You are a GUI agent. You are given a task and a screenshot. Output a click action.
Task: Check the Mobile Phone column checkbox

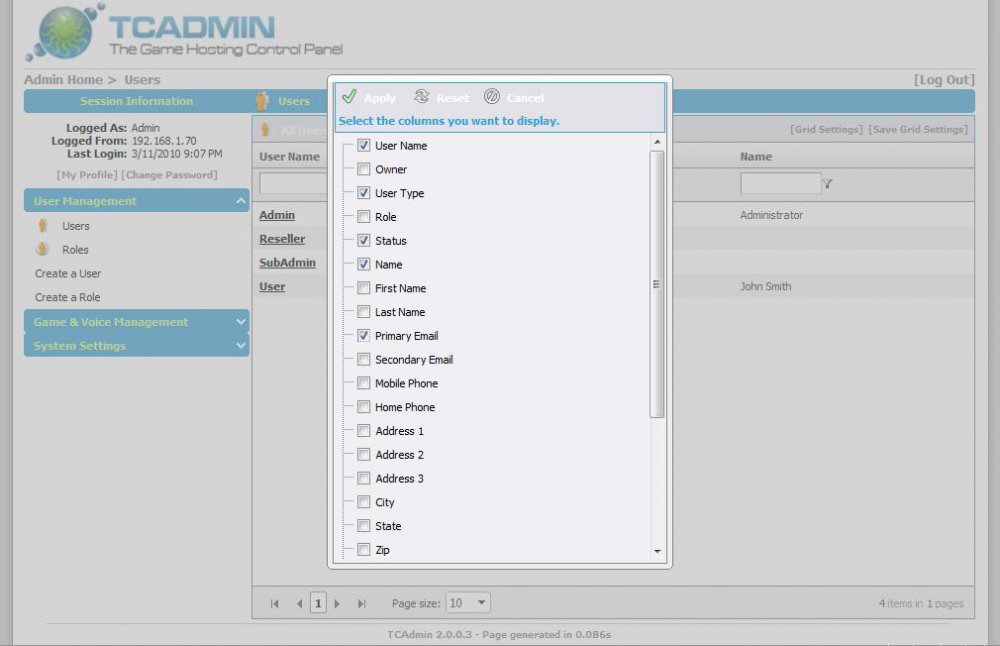coord(364,384)
